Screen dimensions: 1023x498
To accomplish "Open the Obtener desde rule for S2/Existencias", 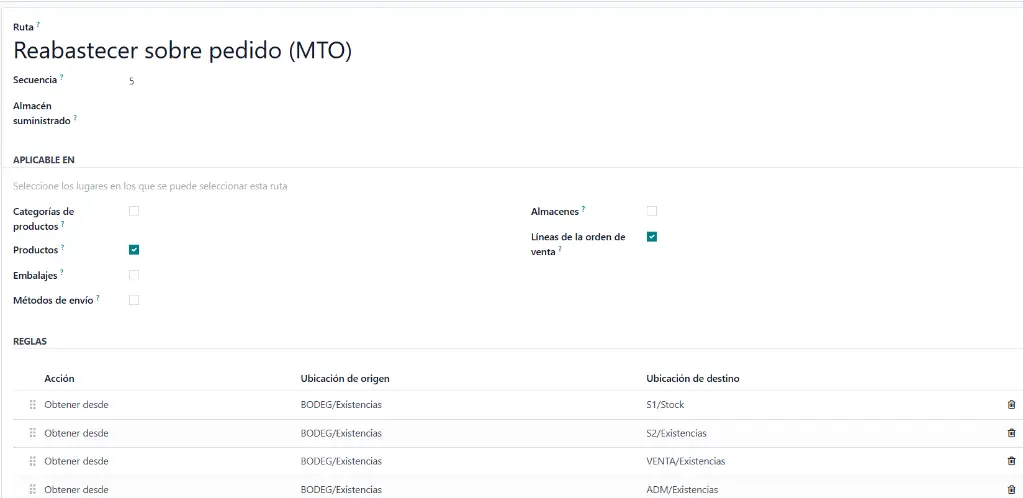I will (x=76, y=433).
